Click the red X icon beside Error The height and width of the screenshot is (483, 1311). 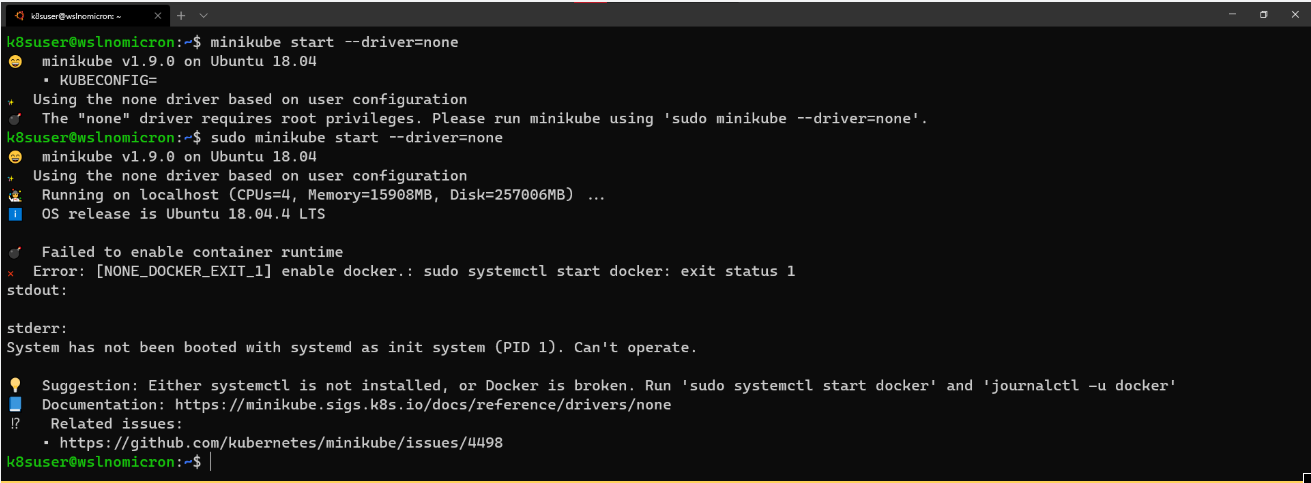click(x=11, y=272)
